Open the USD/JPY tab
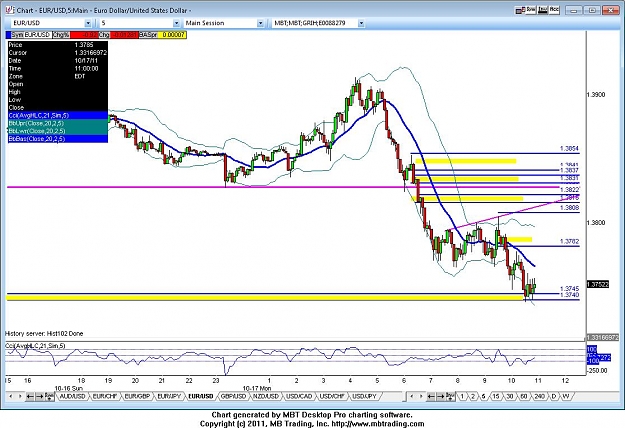The height and width of the screenshot is (428, 625). pos(365,397)
